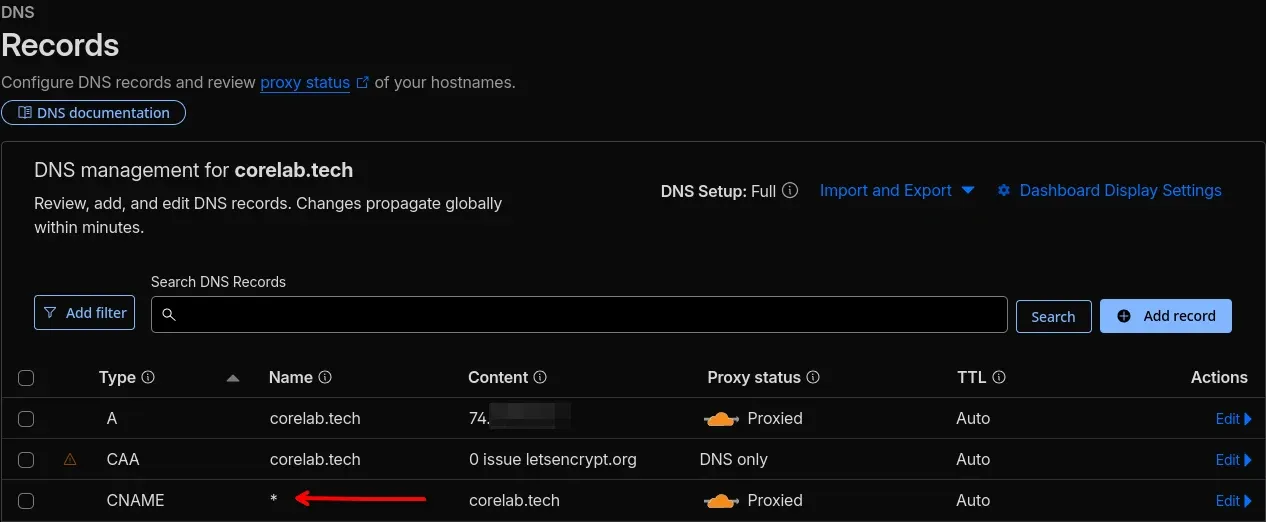Screen dimensions: 1266x522
Task: Click the A record name corelab.tech
Action: point(315,419)
